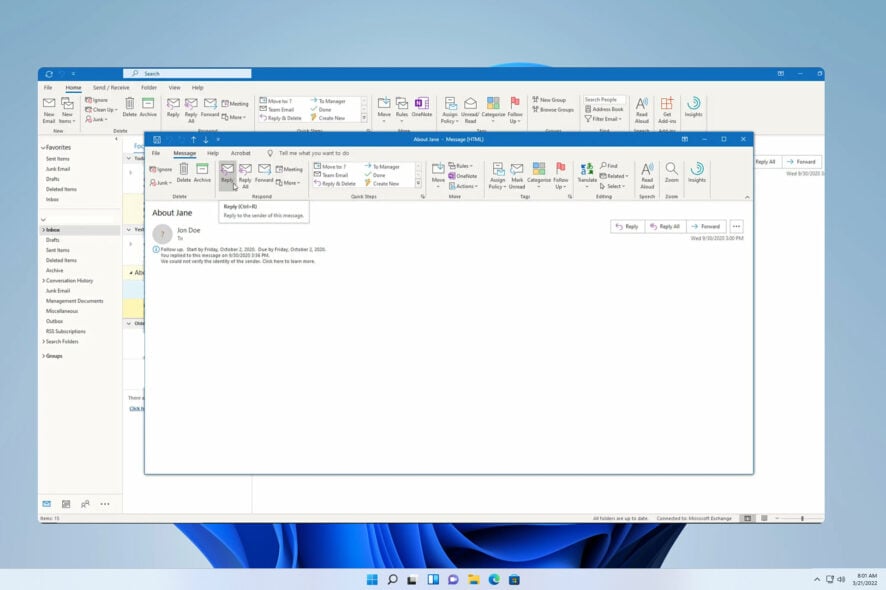This screenshot has width=886, height=590.
Task: Click the Tell me what you want to do box
Action: point(314,153)
